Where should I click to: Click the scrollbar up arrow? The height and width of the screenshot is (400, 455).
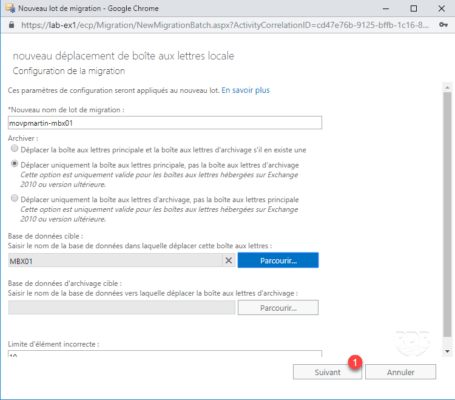447,87
